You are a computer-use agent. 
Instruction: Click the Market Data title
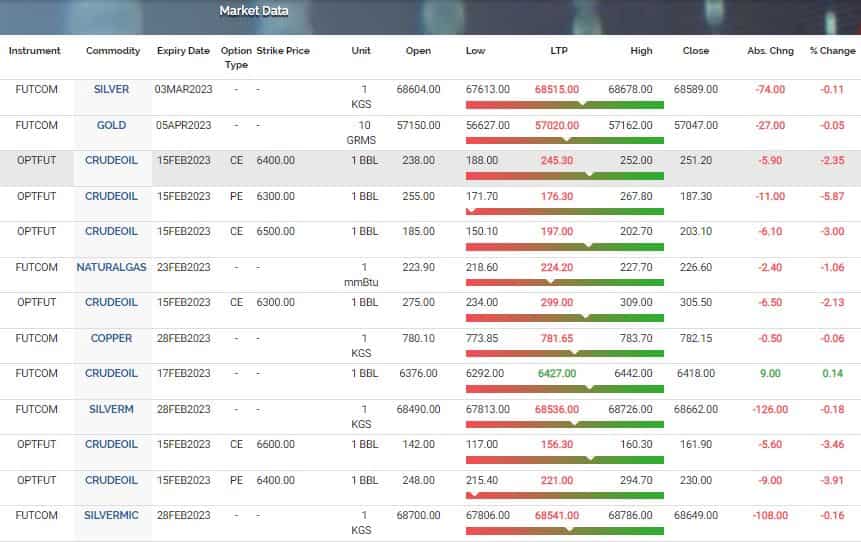click(x=254, y=10)
